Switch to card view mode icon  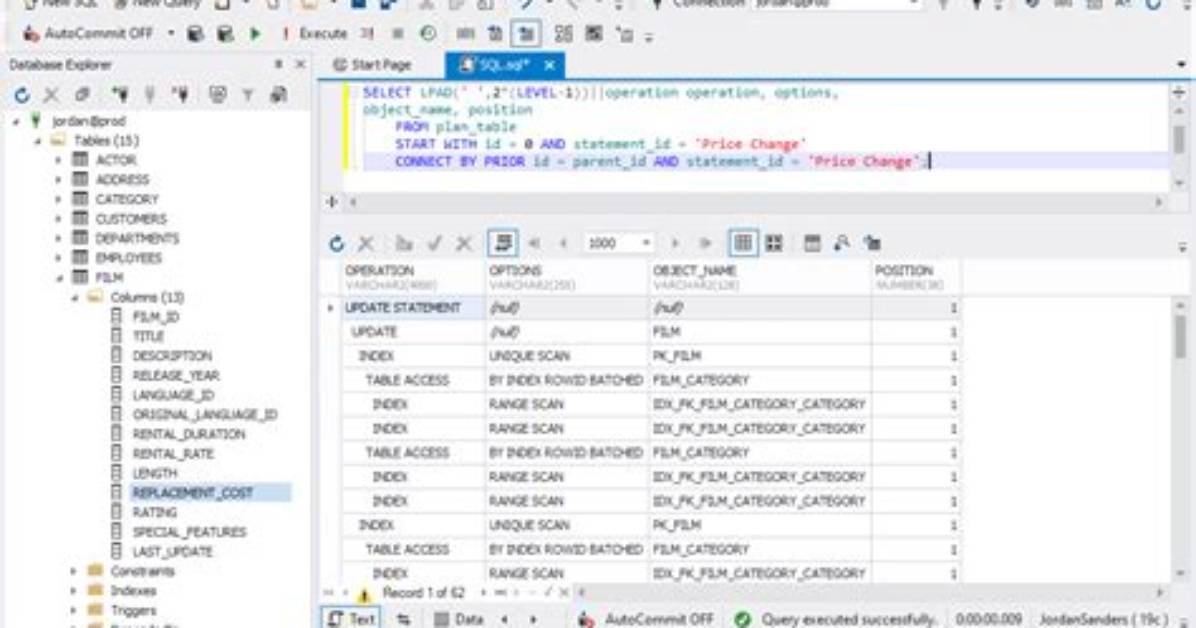[x=774, y=243]
